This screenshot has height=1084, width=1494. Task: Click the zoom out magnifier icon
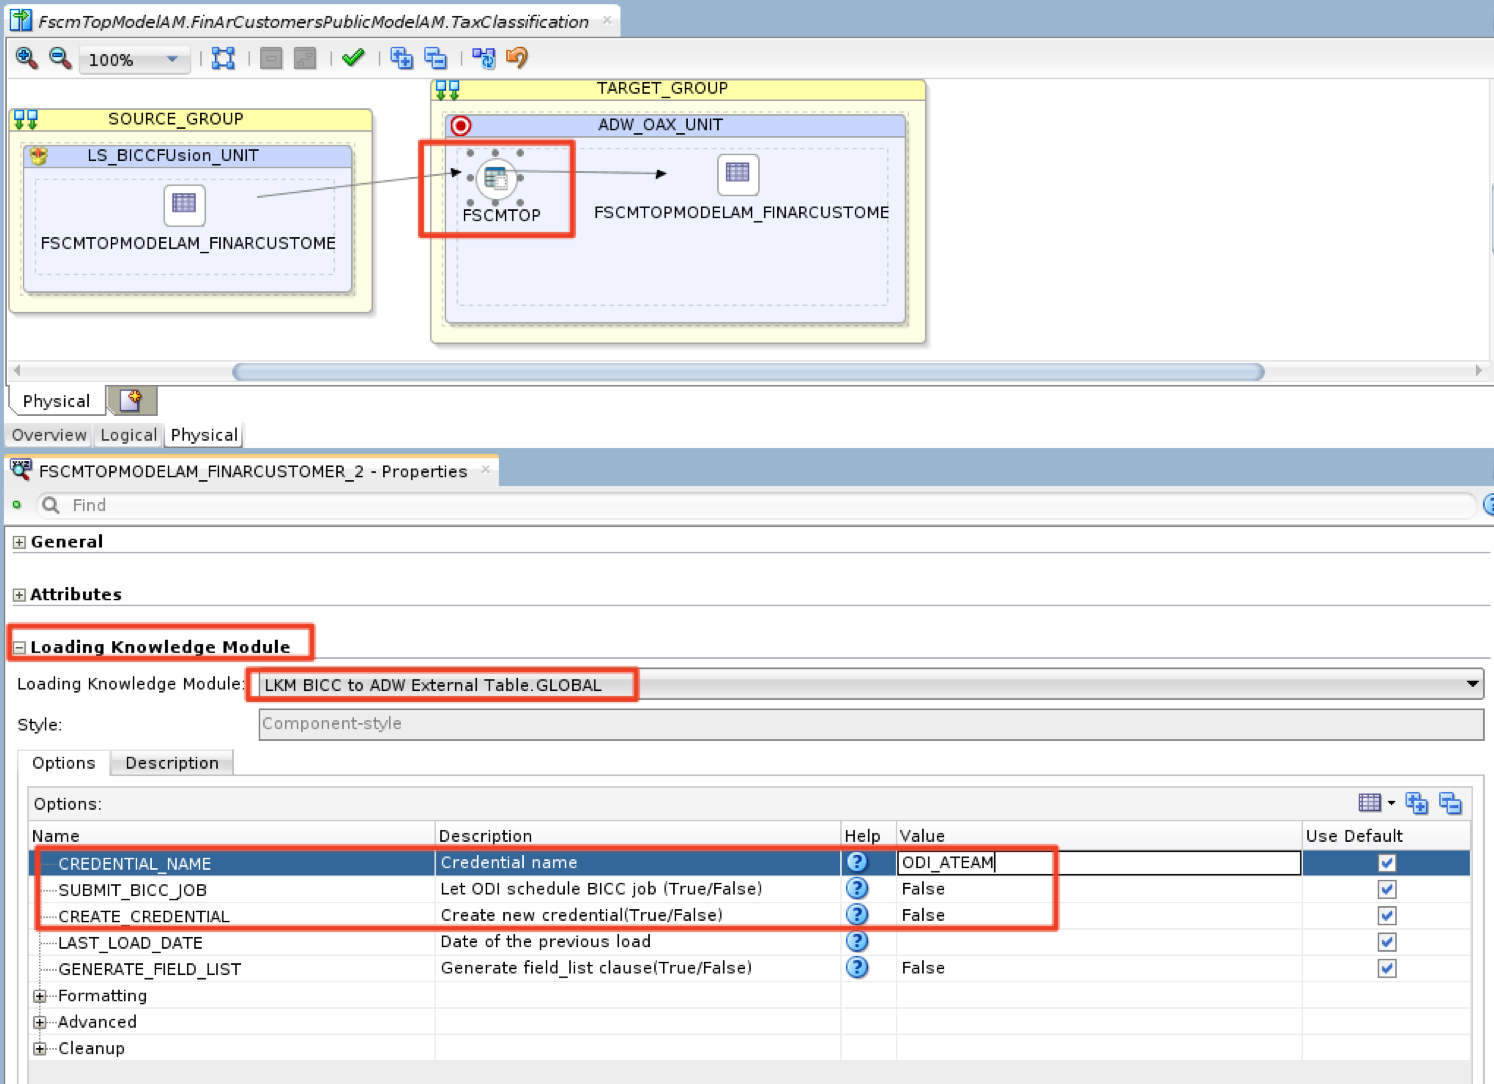coord(60,59)
